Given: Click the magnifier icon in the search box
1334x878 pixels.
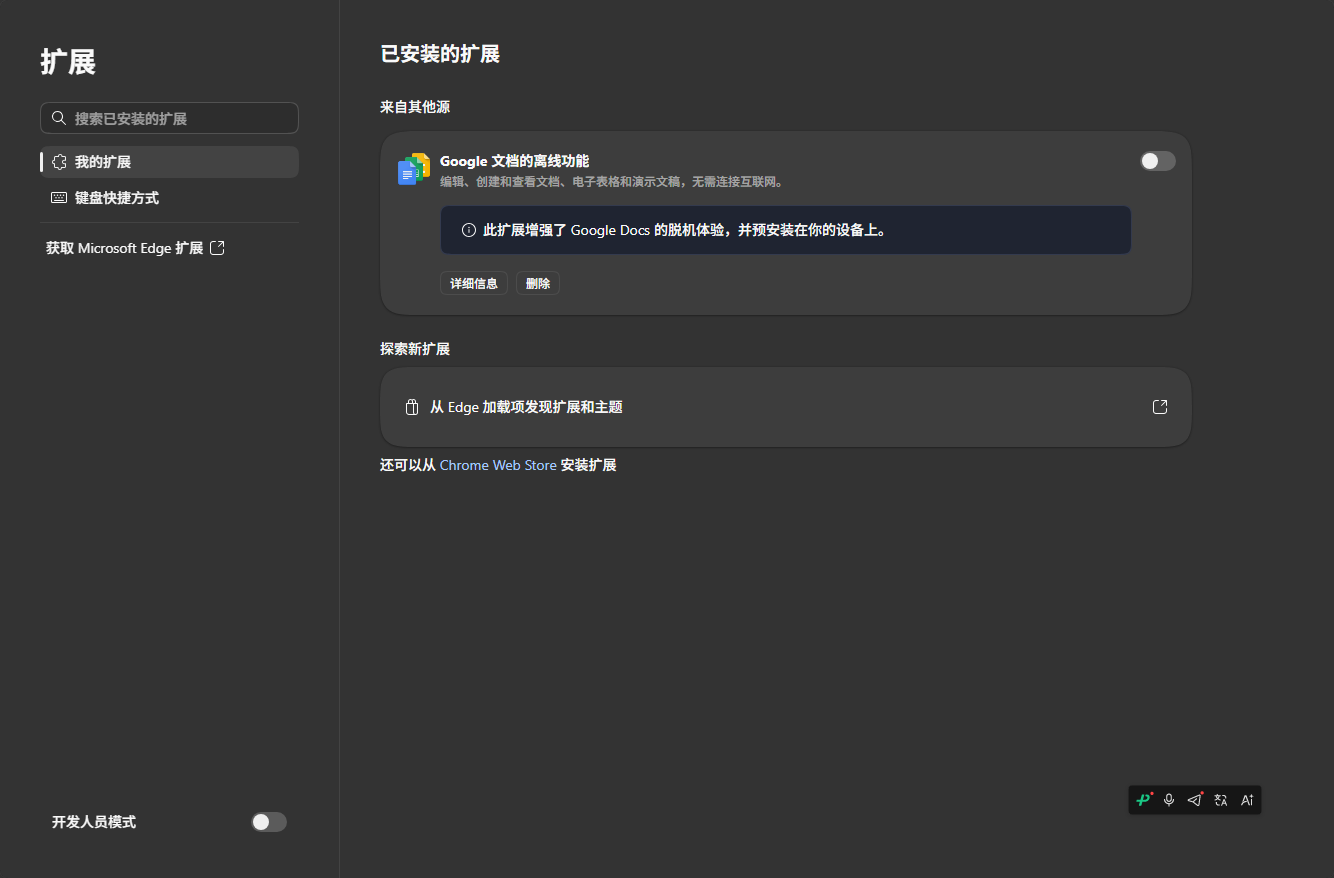Looking at the screenshot, I should 59,118.
